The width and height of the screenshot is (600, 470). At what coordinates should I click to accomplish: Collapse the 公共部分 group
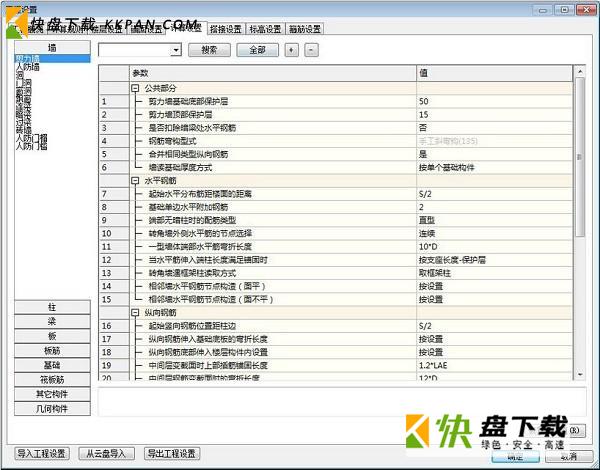(x=135, y=88)
